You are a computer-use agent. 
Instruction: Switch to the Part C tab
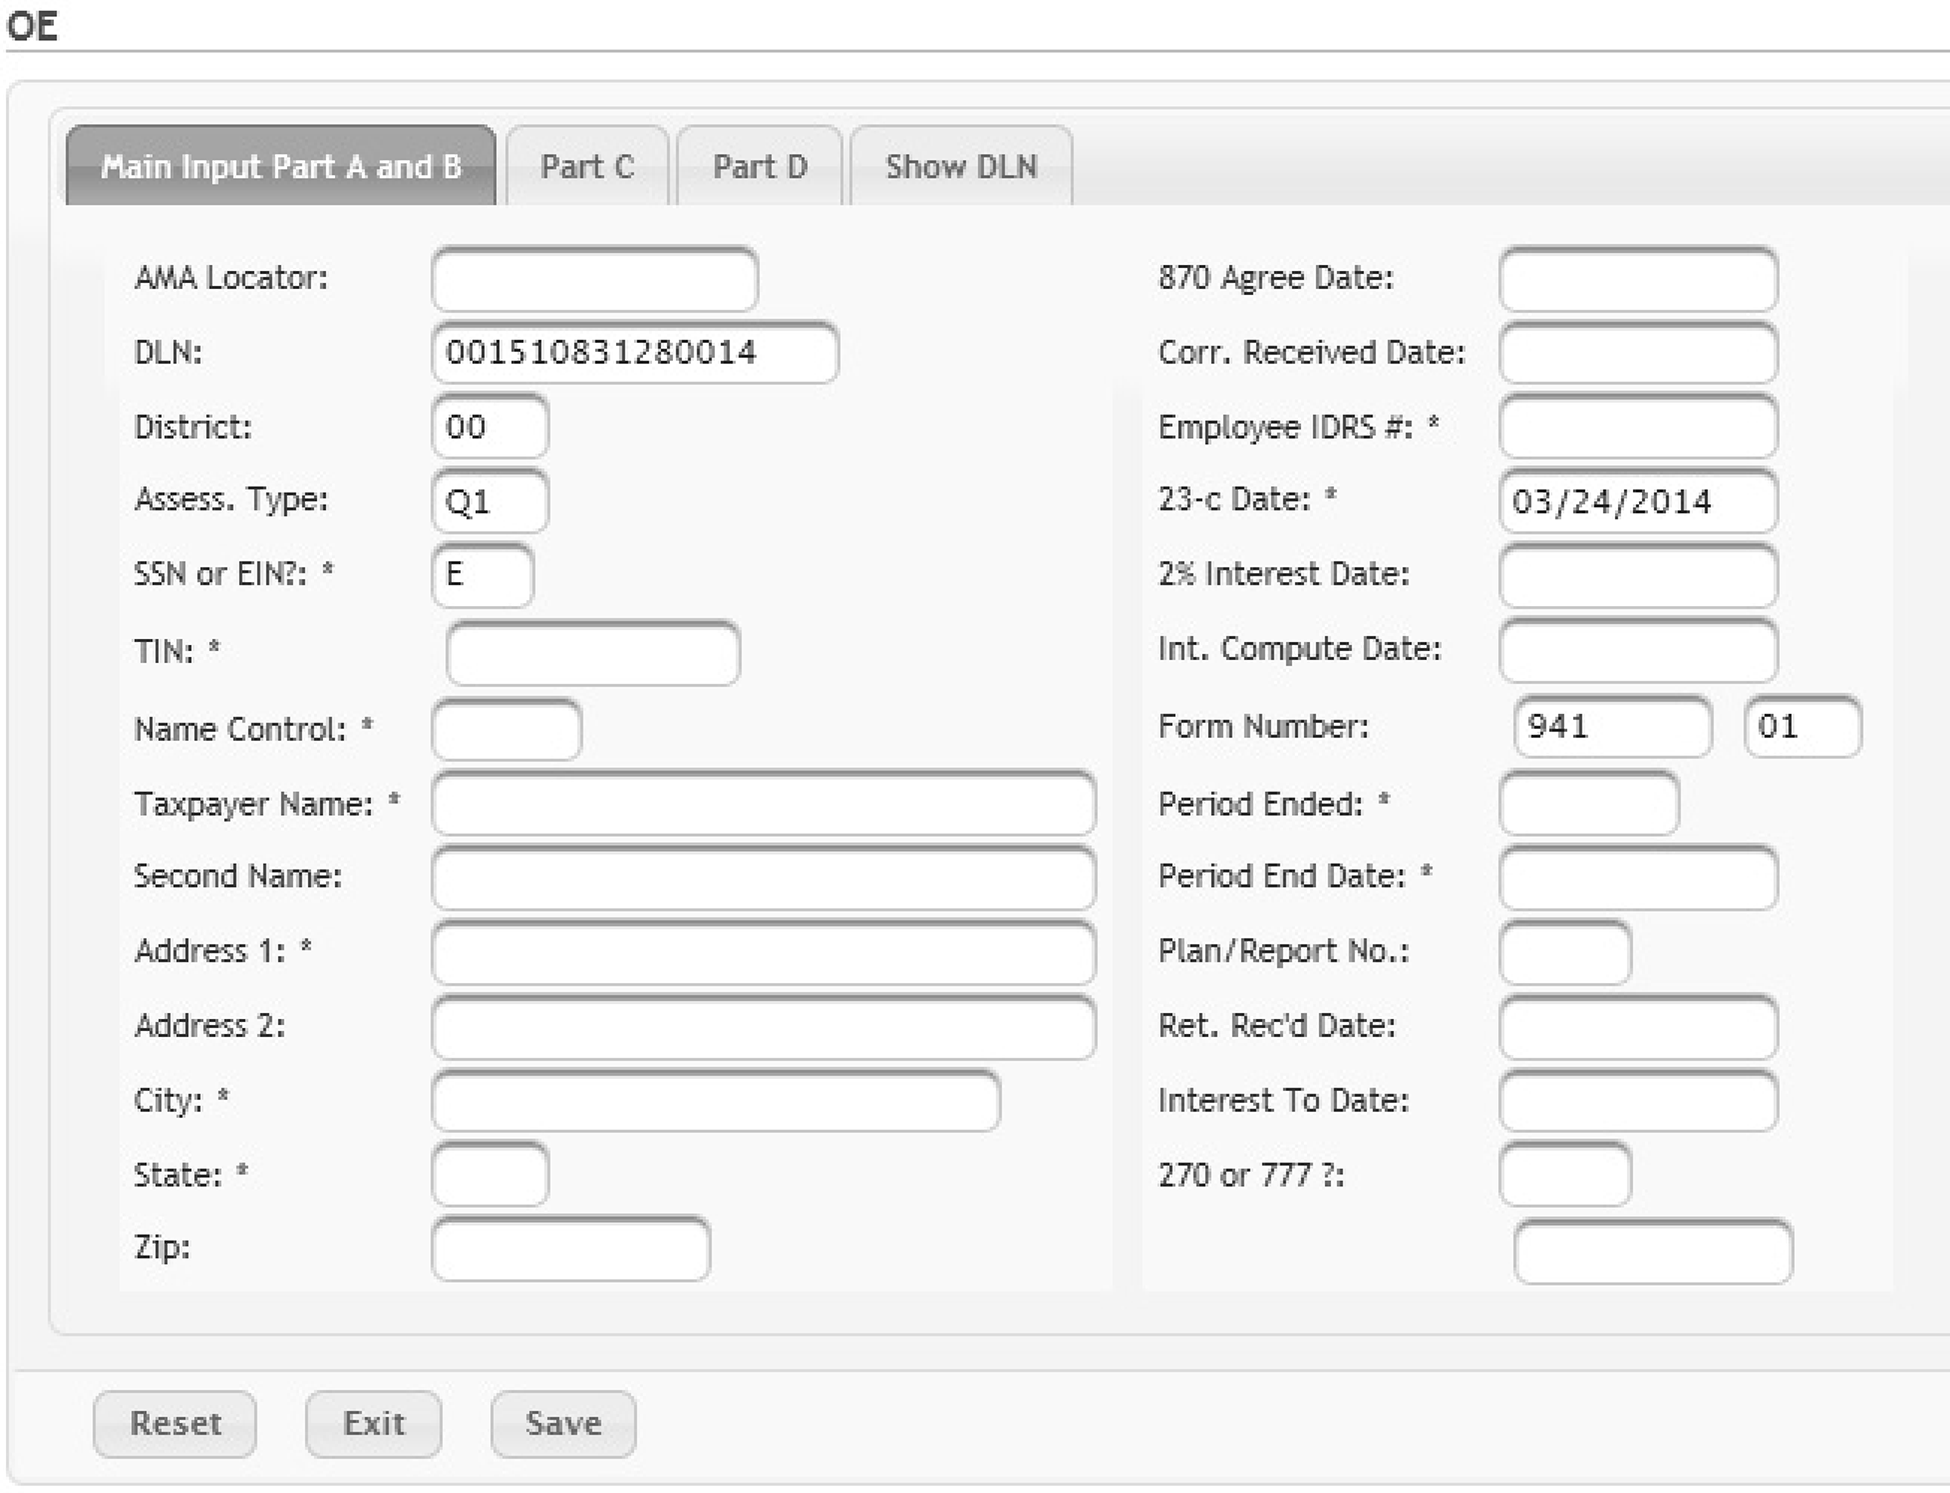(x=587, y=166)
